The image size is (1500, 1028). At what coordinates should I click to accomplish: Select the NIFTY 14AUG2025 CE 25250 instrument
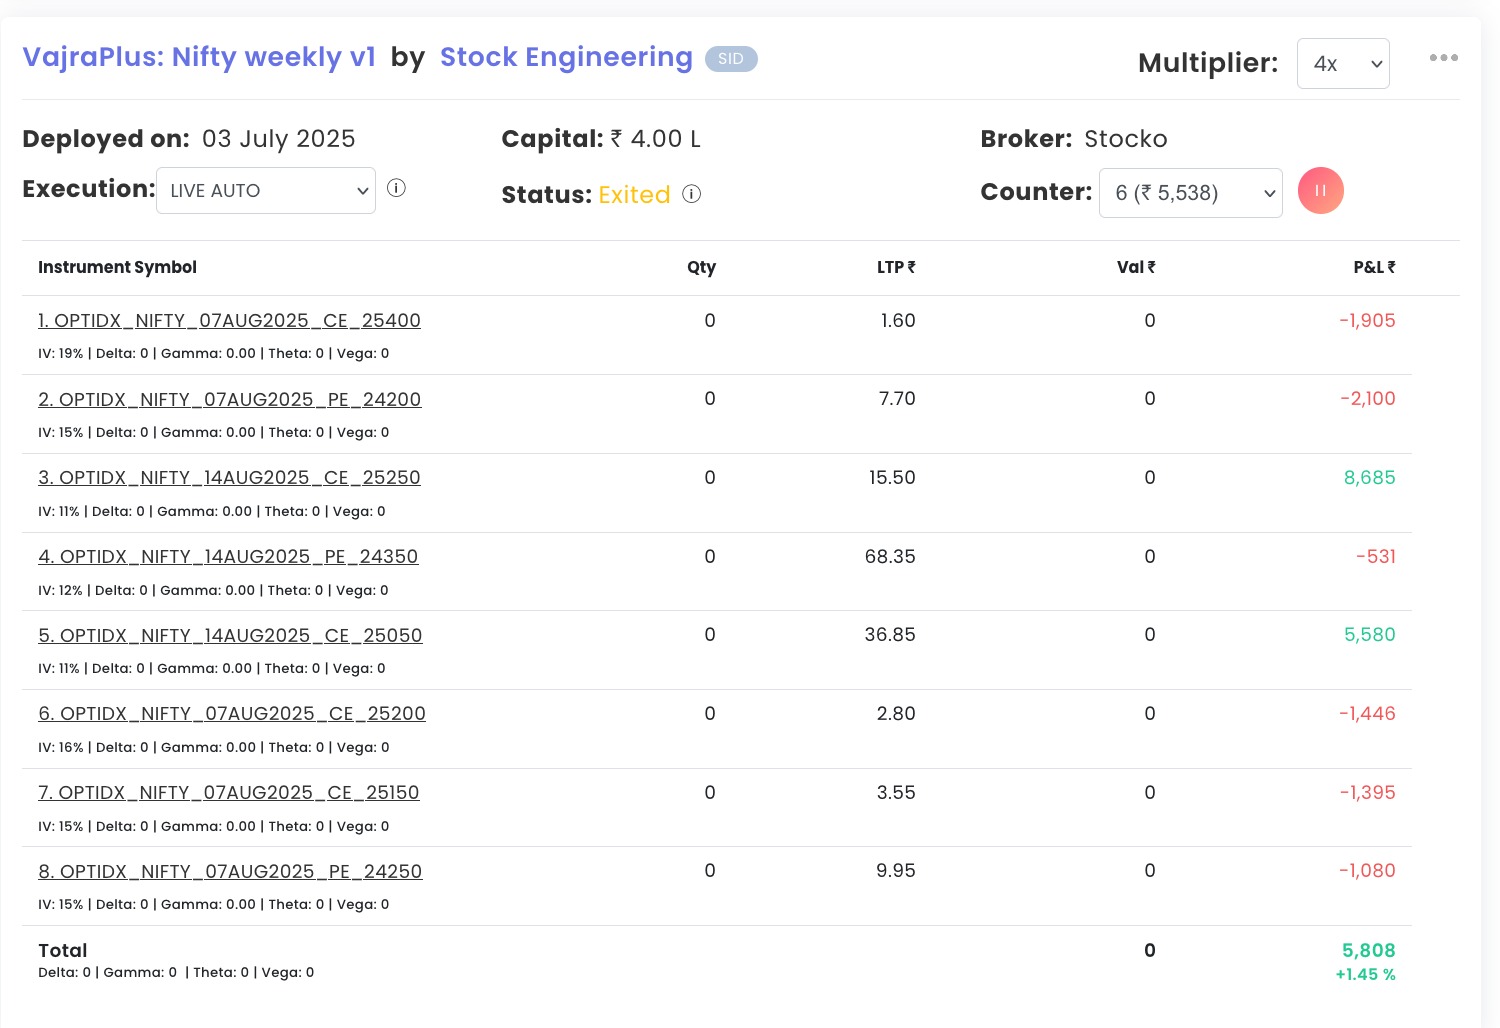[x=229, y=478]
